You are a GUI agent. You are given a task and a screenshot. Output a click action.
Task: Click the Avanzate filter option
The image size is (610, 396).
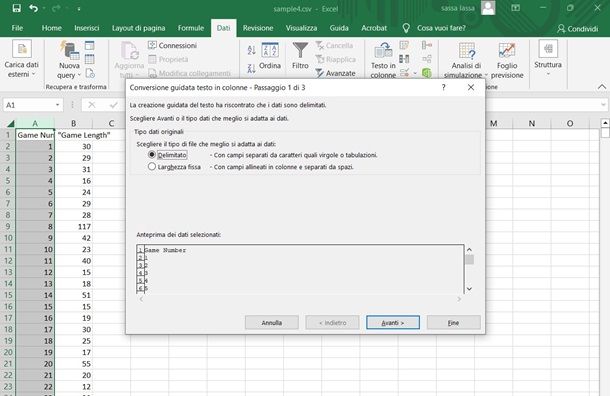click(335, 73)
